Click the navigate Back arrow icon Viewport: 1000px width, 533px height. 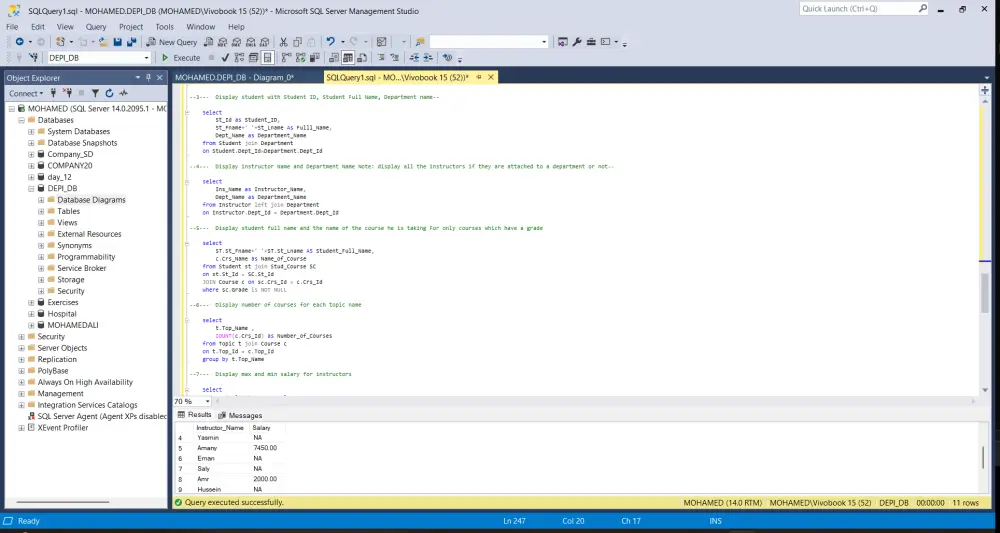[20, 42]
